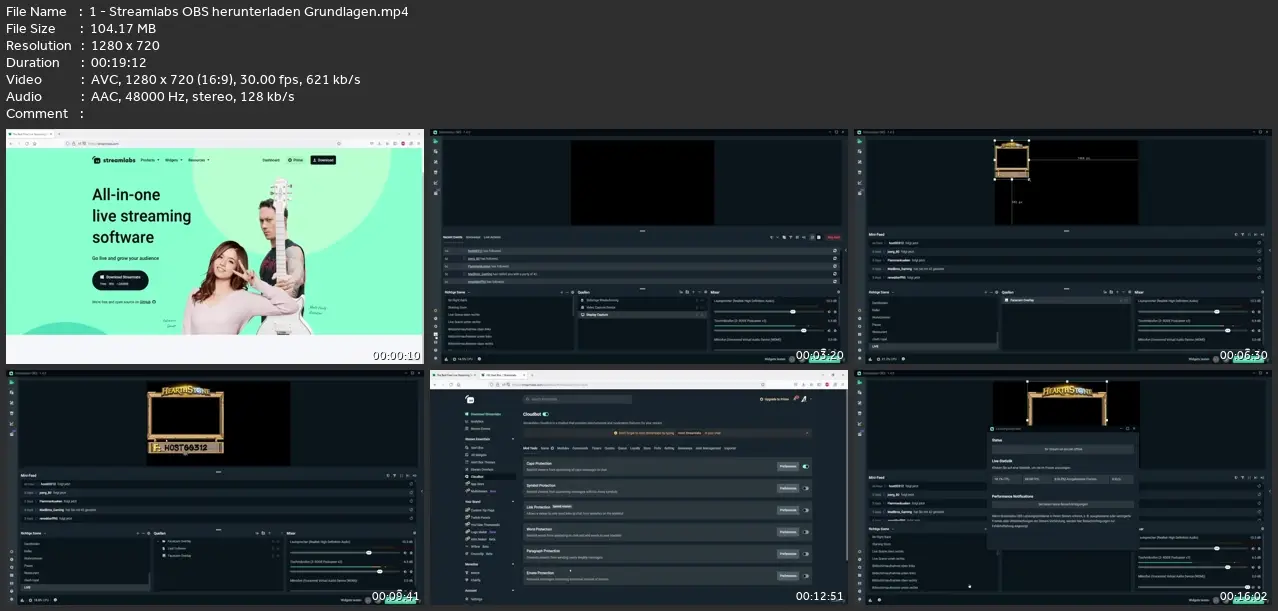Open the Github link under the download button
The width and height of the screenshot is (1278, 611).
[145, 302]
